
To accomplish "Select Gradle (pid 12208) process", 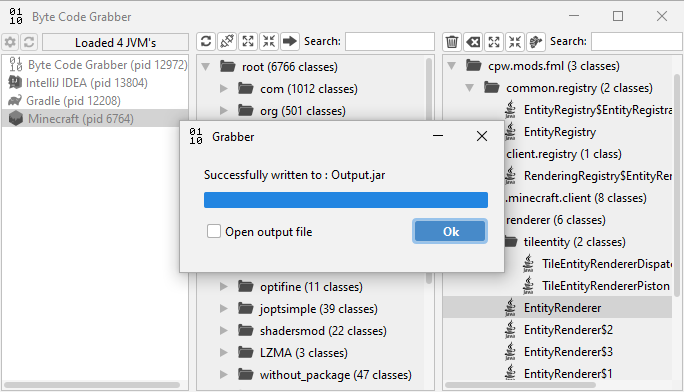I will (x=95, y=100).
